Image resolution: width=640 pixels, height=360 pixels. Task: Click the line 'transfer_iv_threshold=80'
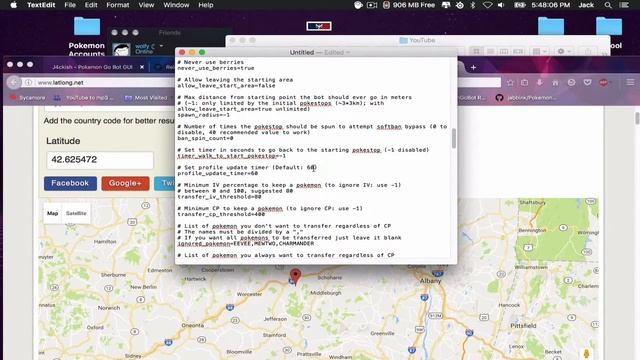pyautogui.click(x=219, y=197)
